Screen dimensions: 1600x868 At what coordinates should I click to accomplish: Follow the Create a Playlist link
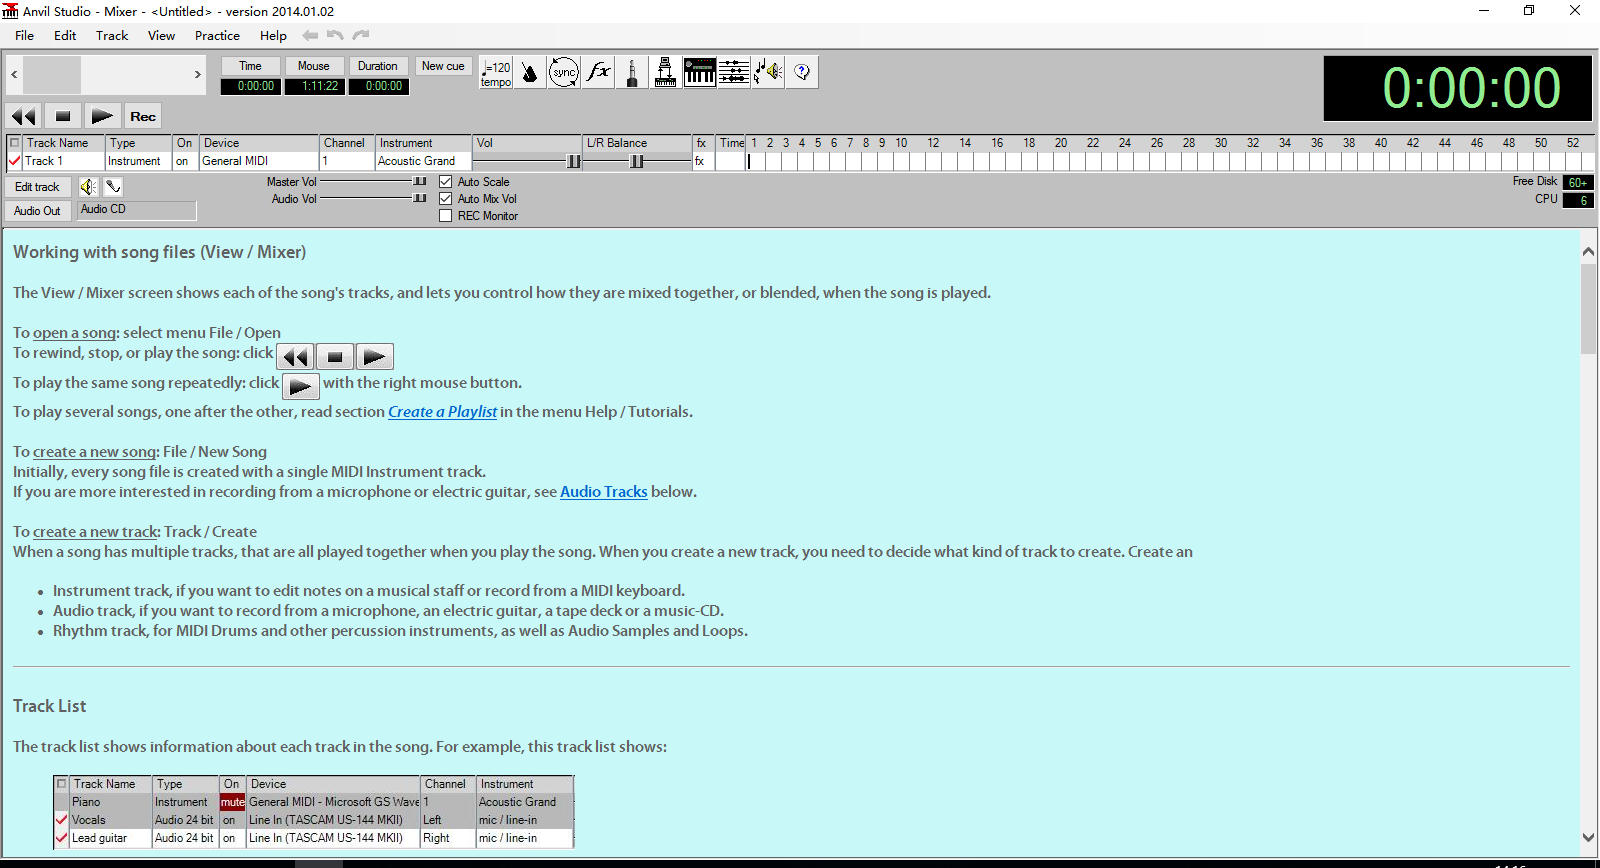click(442, 412)
